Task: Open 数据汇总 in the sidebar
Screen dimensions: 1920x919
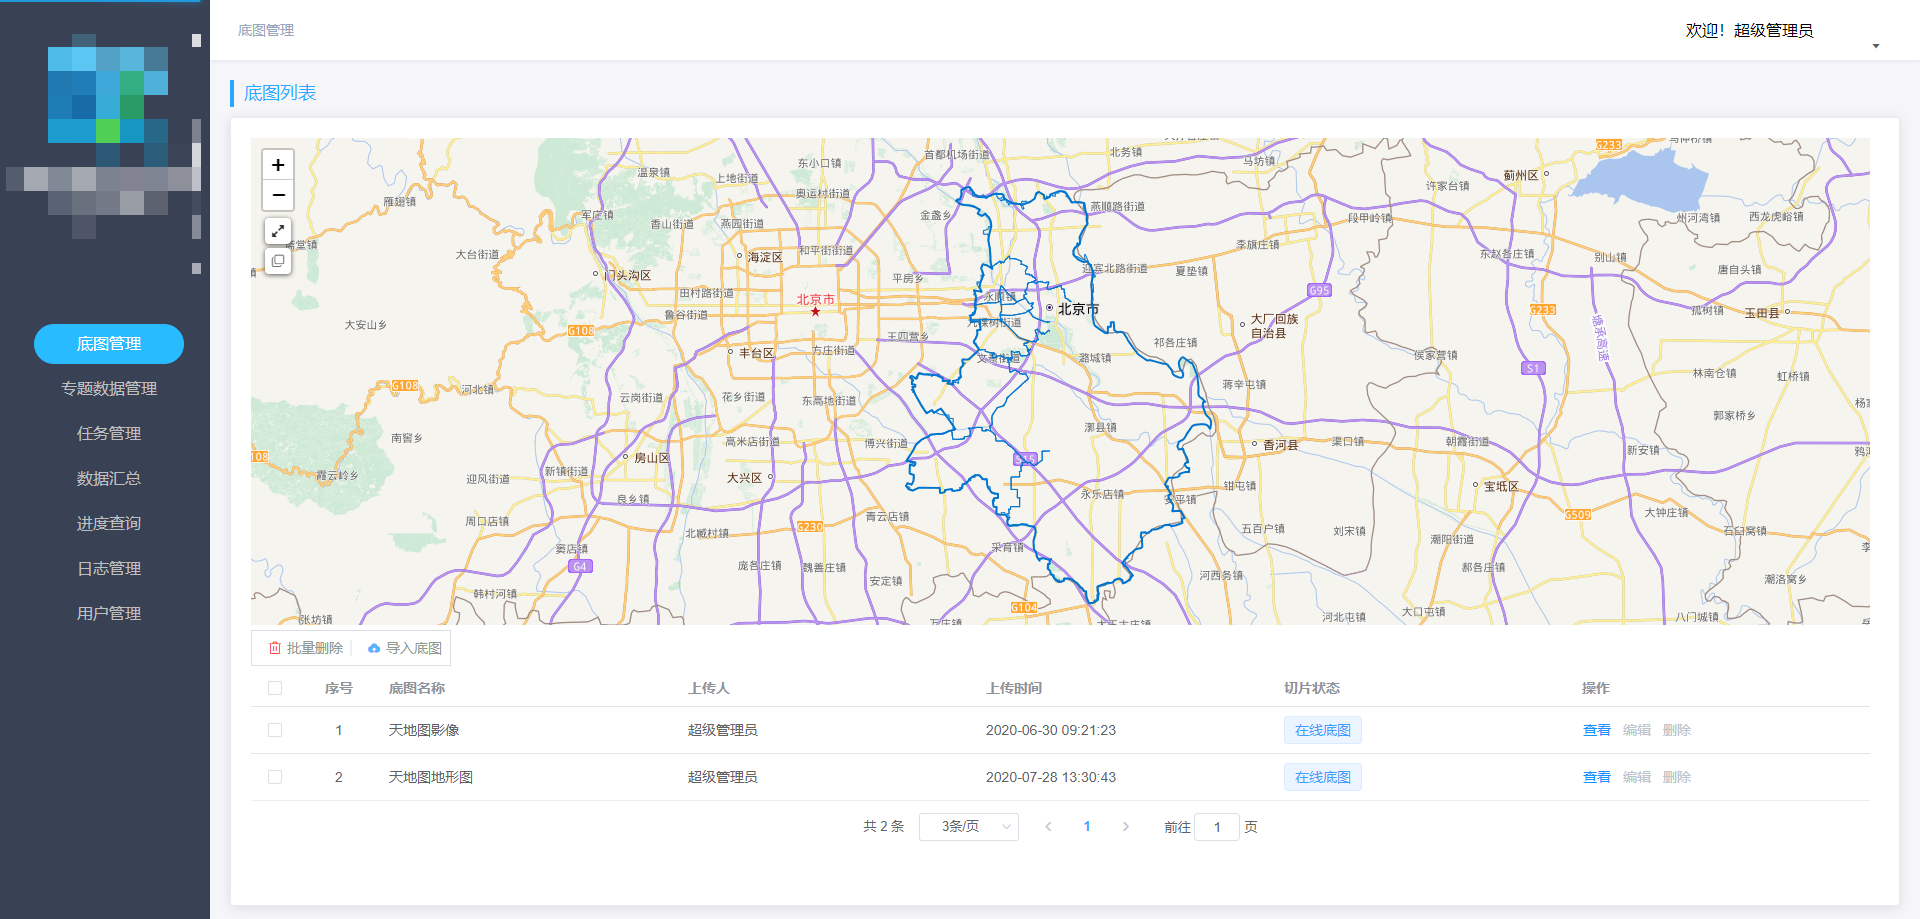Action: click(109, 479)
